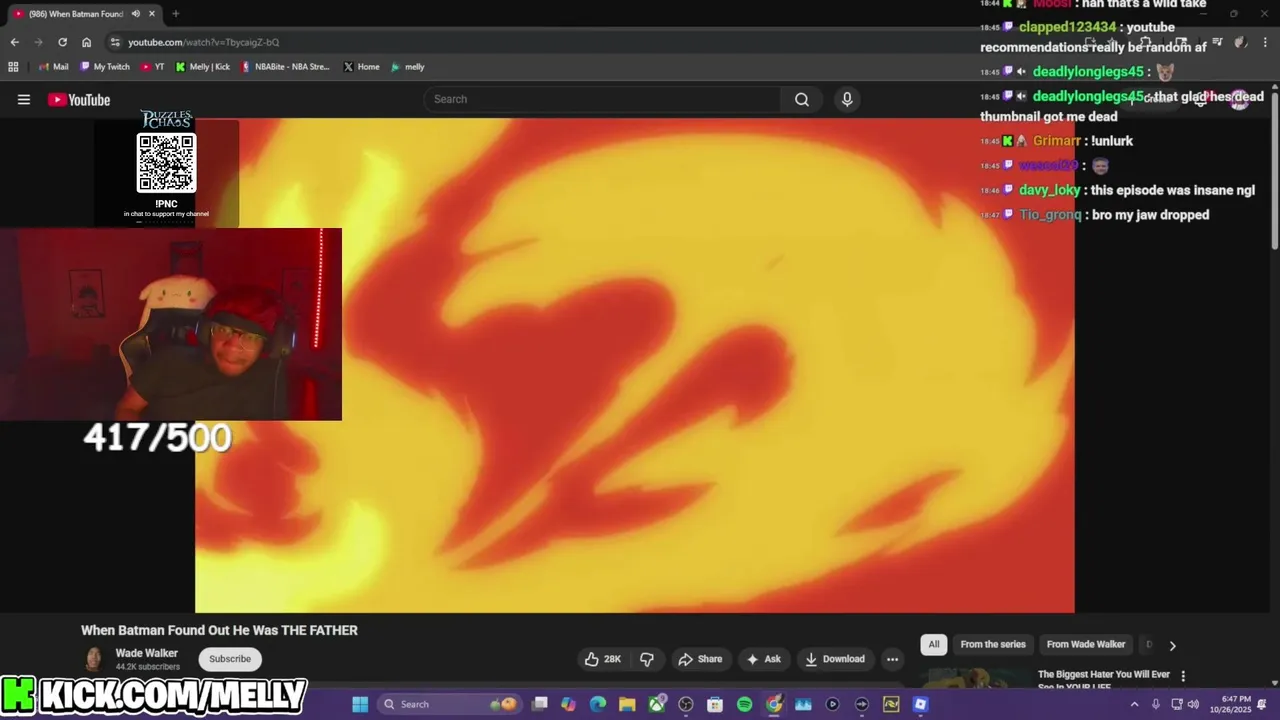The image size is (1280, 720).
Task: Select the From the series chip
Action: tap(993, 645)
